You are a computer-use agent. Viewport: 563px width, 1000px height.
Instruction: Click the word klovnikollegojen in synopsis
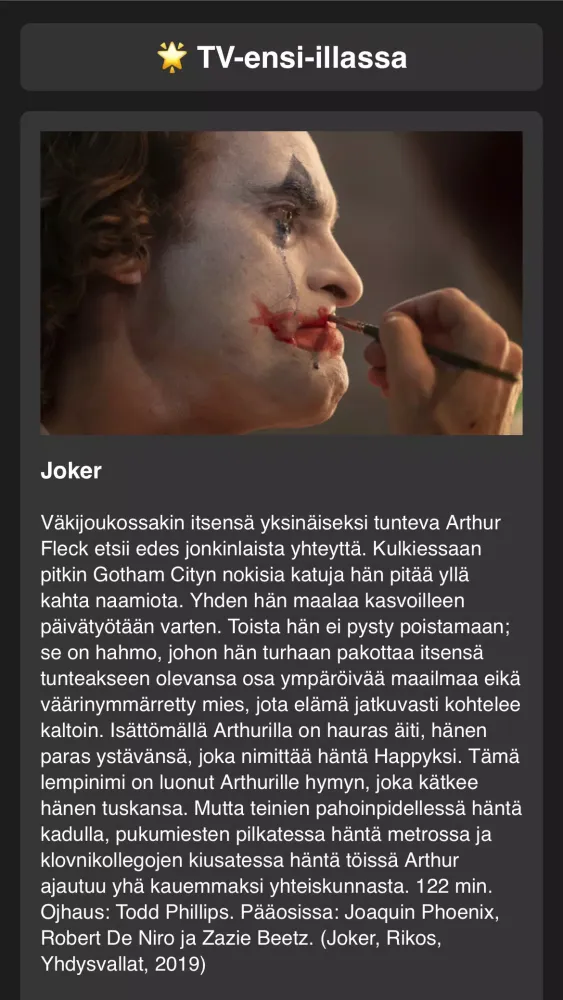pos(110,861)
